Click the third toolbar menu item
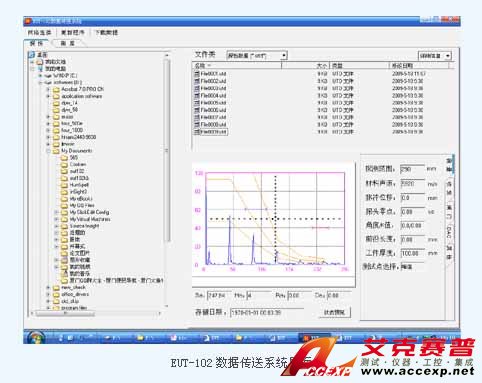This screenshot has width=482, height=383. point(107,32)
